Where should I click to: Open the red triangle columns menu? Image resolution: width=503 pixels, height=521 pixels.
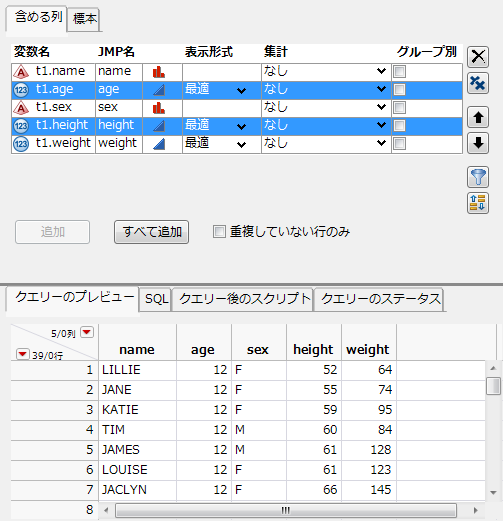(87, 332)
